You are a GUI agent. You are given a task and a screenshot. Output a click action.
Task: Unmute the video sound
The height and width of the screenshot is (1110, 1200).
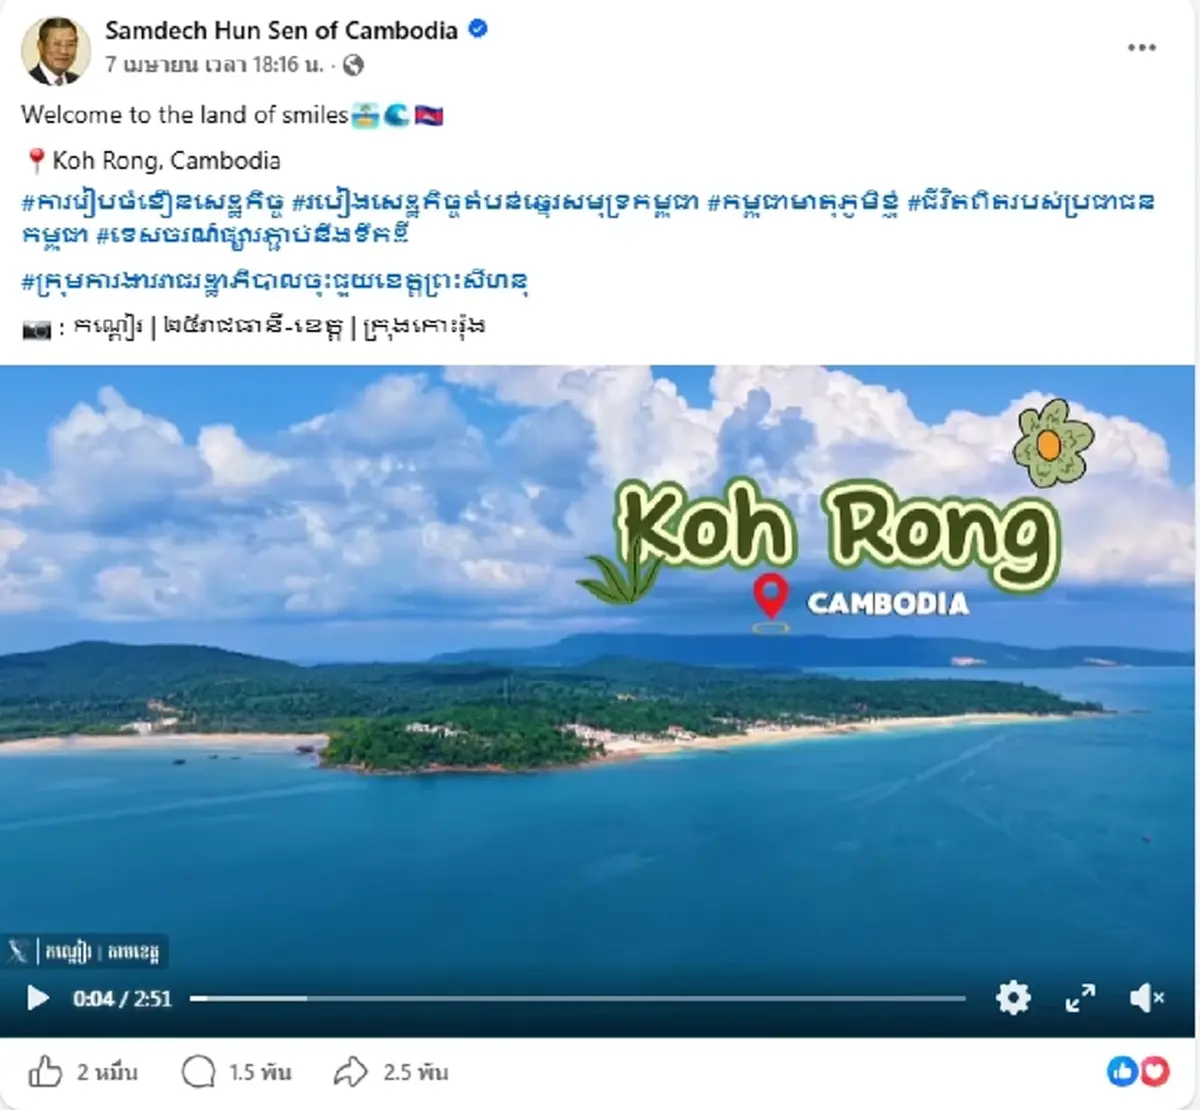coord(1146,997)
